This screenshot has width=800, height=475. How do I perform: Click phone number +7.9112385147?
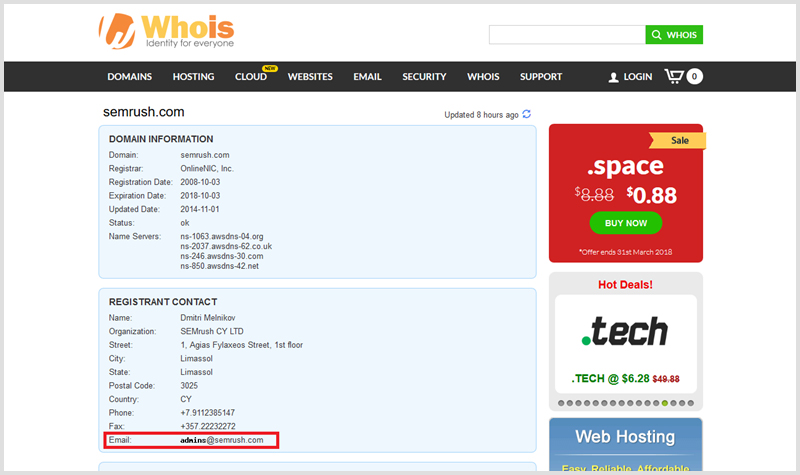(x=207, y=413)
